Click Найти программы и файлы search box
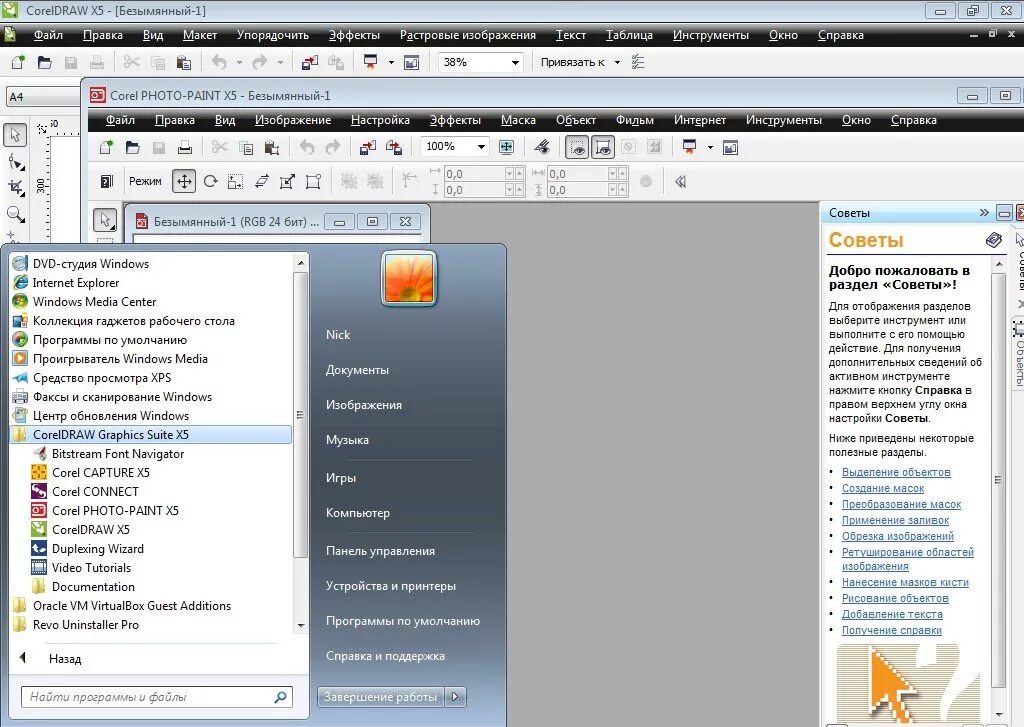 157,697
